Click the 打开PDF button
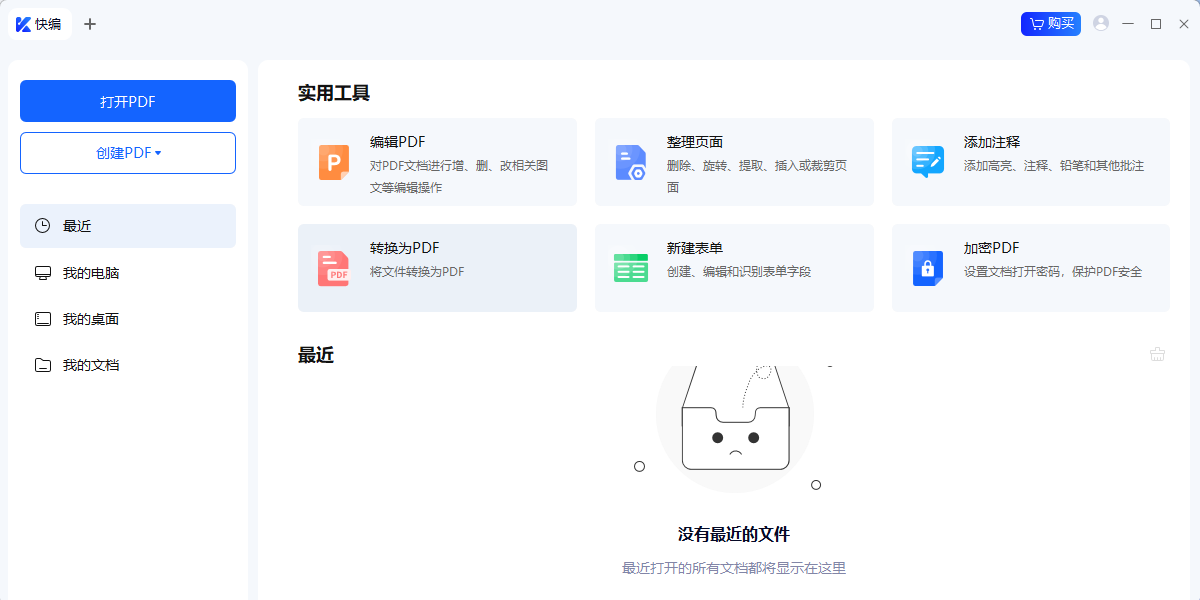Viewport: 1200px width, 600px height. click(127, 101)
